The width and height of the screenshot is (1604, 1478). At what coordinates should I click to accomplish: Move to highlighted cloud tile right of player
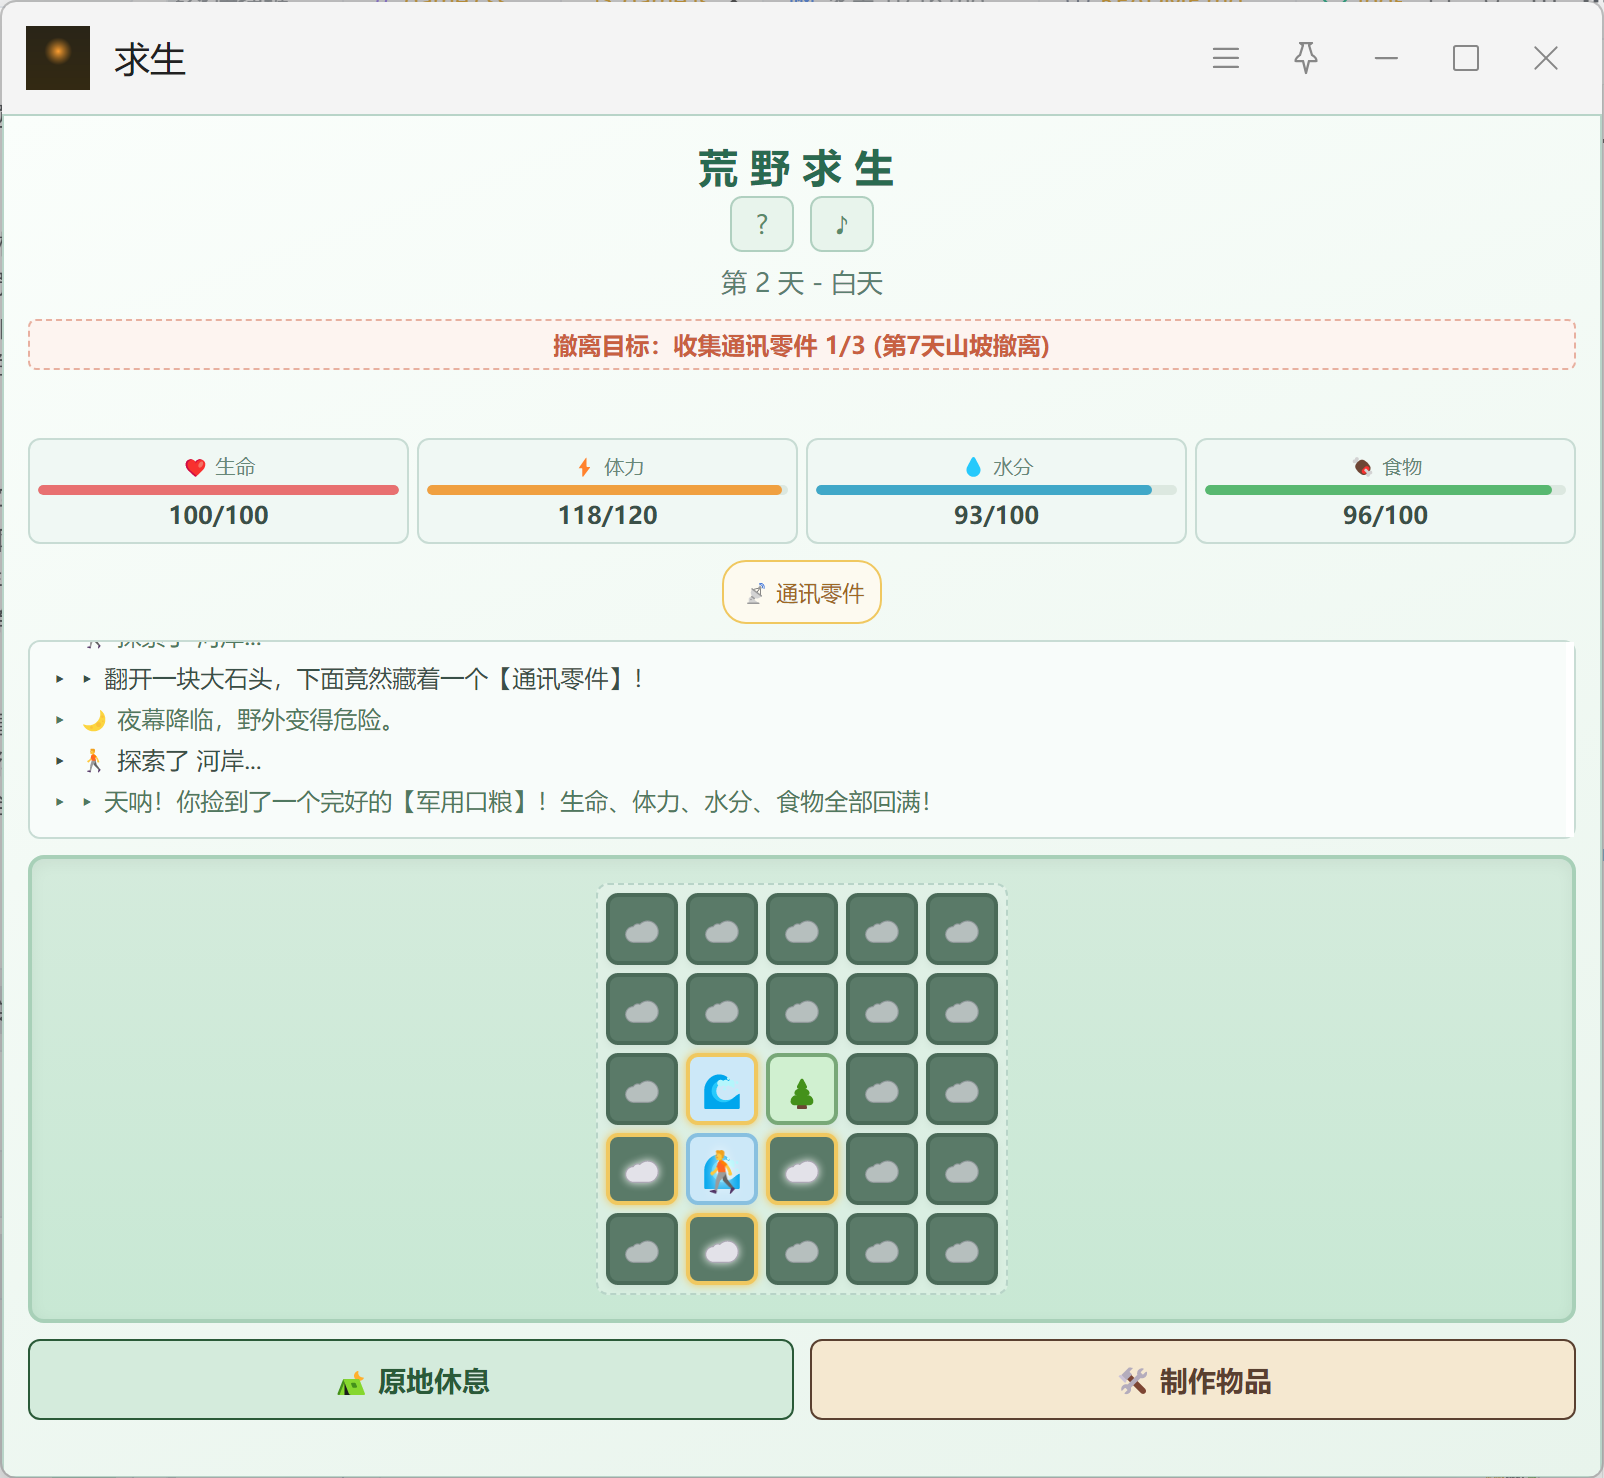(802, 1169)
